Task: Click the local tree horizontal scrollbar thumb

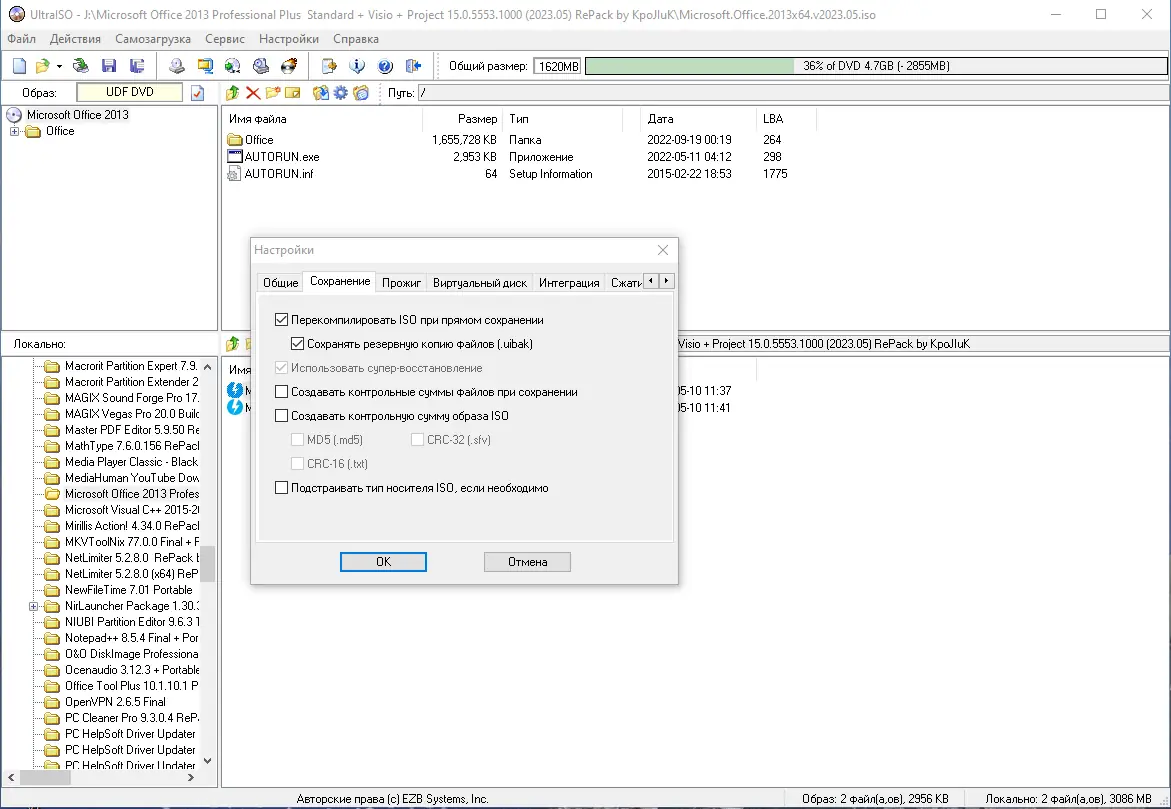Action: pos(45,778)
